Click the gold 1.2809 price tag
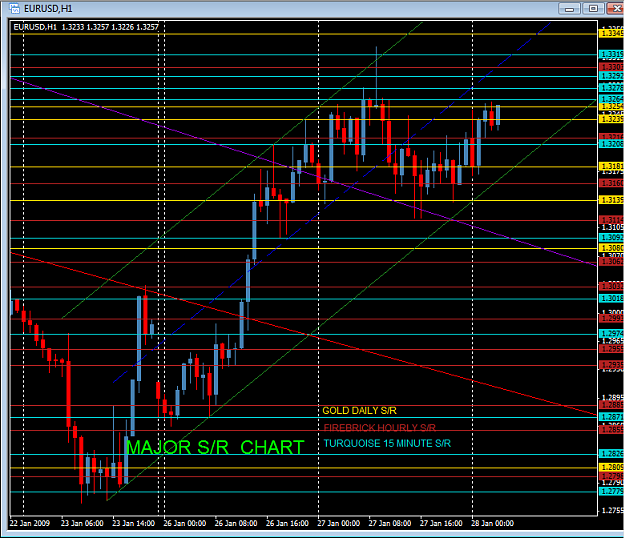The image size is (625, 538). coord(611,467)
